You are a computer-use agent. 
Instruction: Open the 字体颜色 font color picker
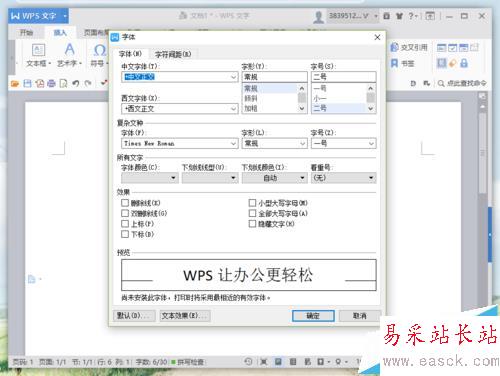[150, 178]
